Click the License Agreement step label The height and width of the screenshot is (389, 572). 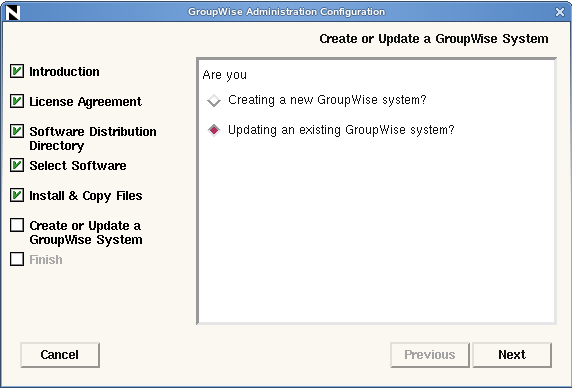click(x=85, y=102)
